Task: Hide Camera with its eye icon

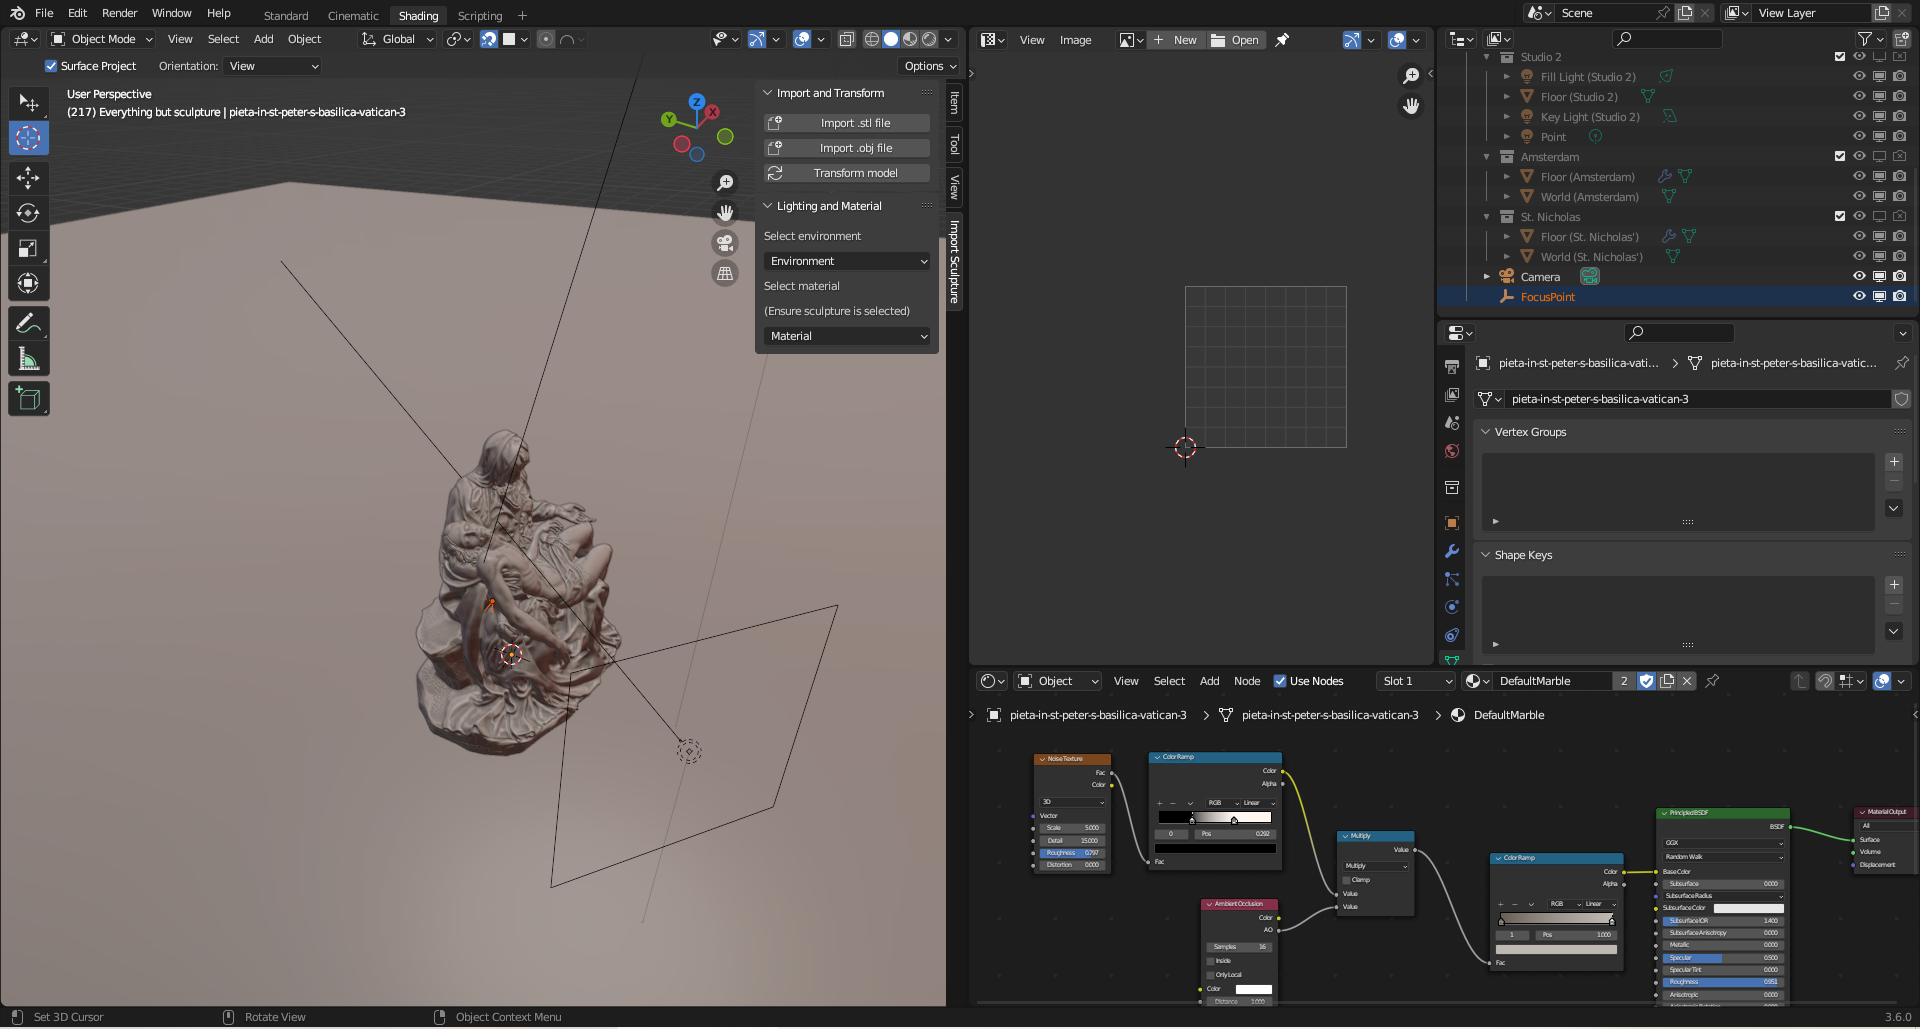Action: [1859, 277]
